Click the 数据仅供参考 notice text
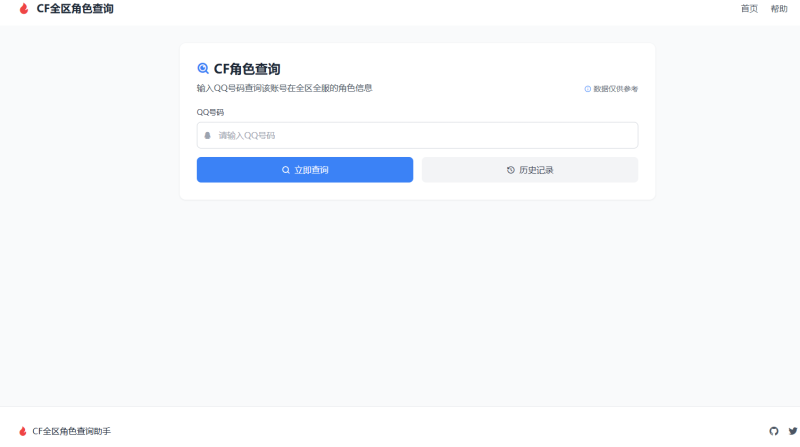 pos(615,89)
